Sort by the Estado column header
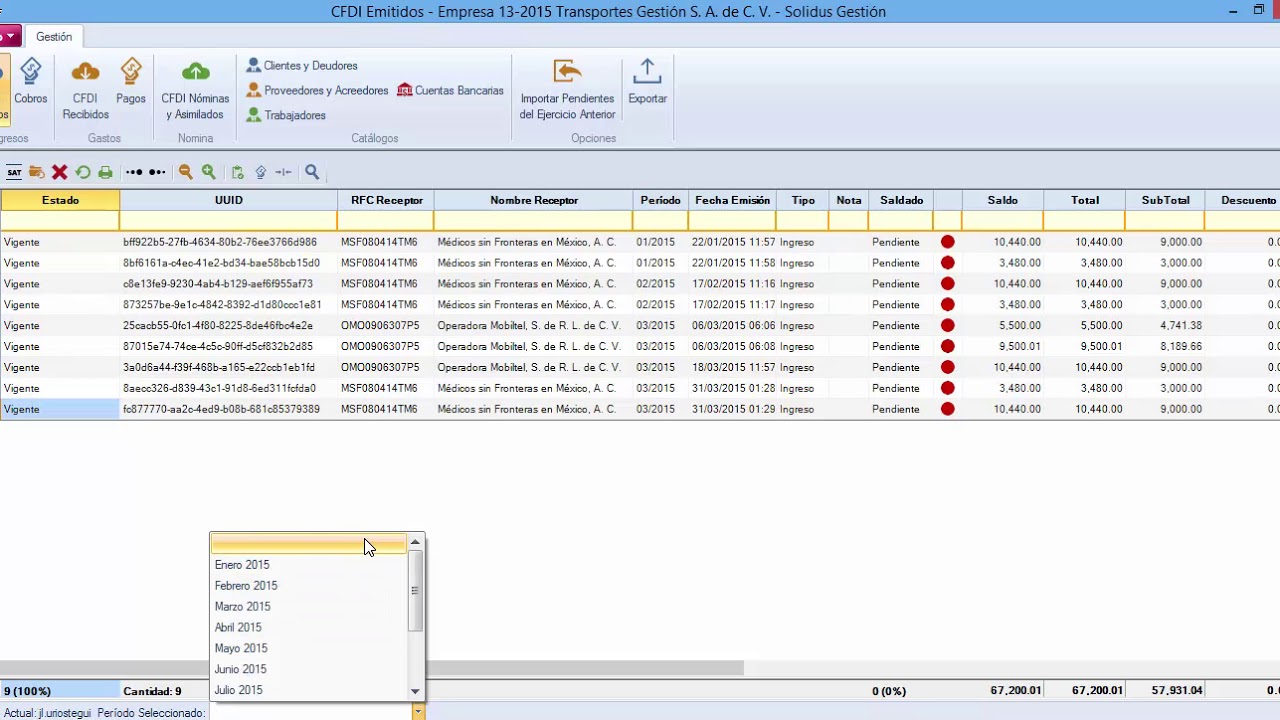Viewport: 1280px width, 720px height. [60, 201]
